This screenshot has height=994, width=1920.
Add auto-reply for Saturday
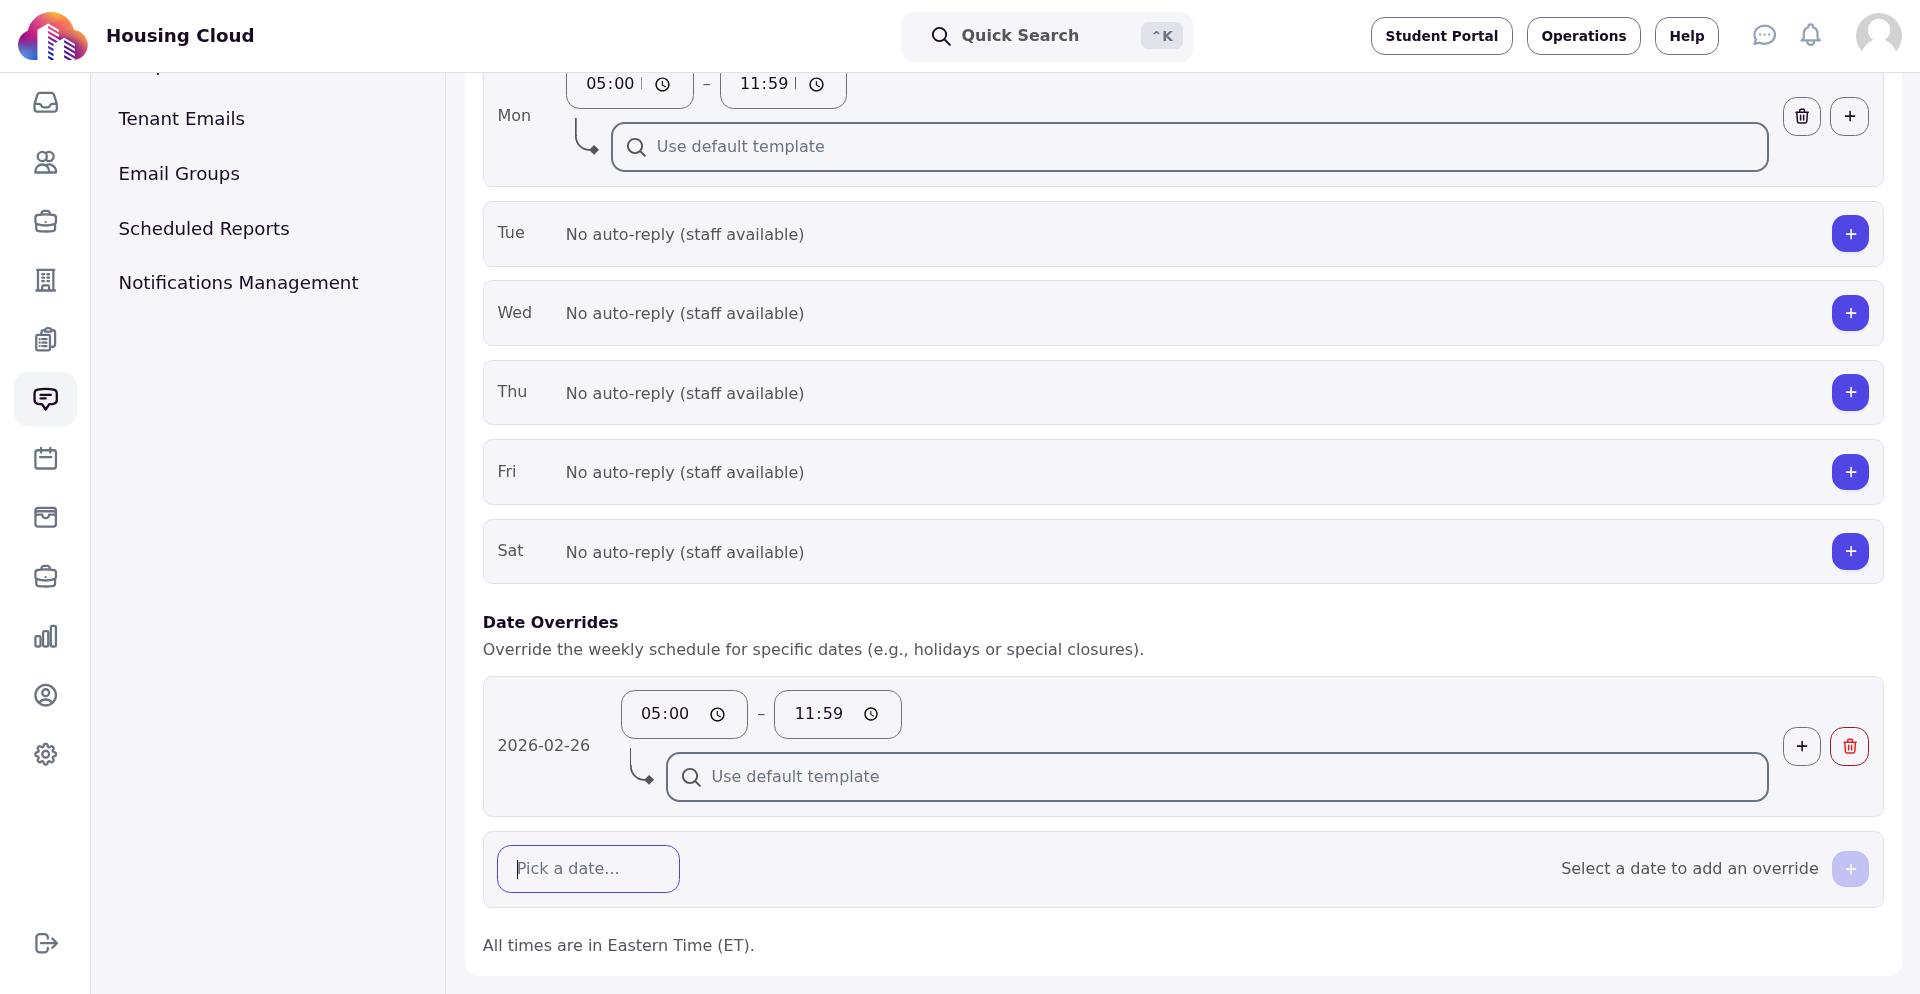[1850, 552]
